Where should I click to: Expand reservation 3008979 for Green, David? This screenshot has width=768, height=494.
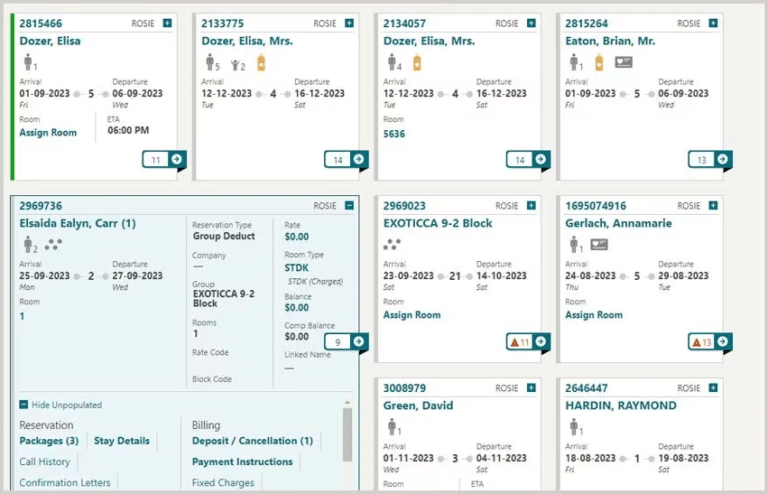(x=531, y=387)
